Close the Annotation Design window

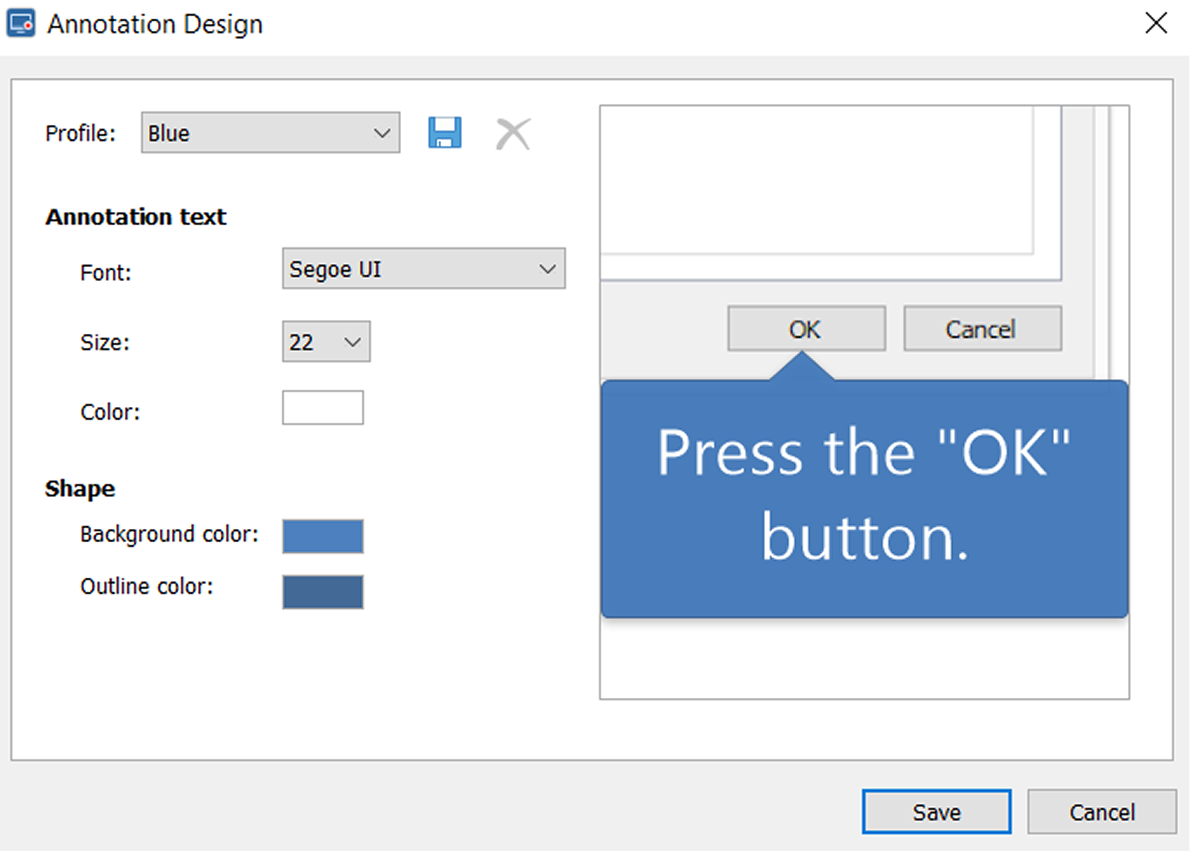pos(1156,23)
